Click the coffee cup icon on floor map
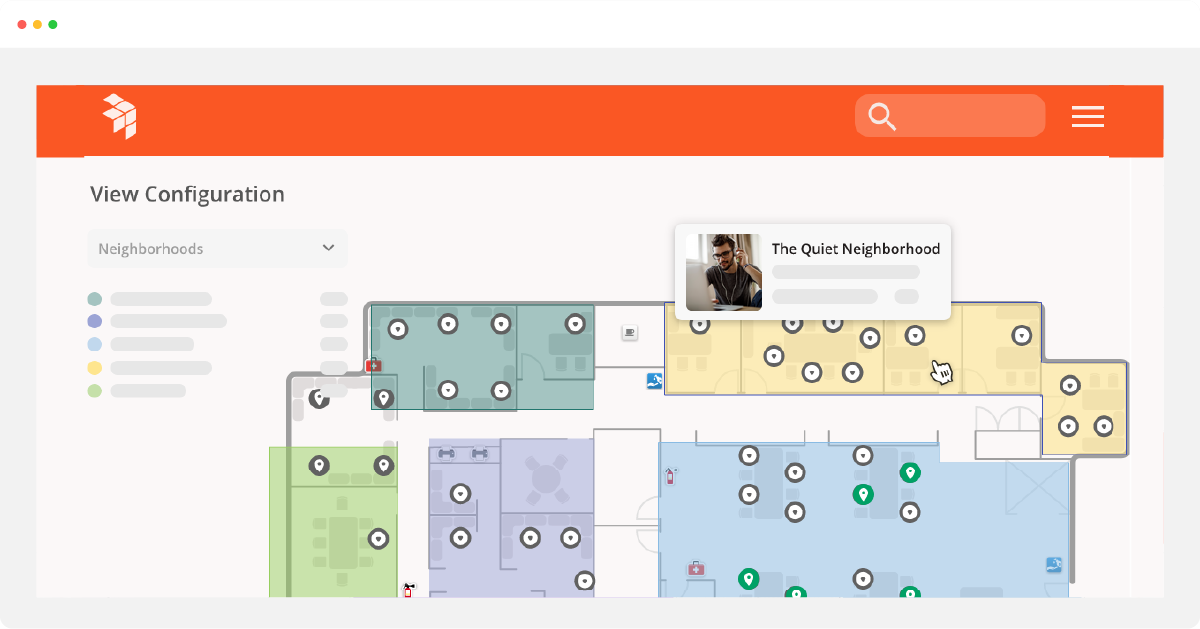 coord(629,332)
